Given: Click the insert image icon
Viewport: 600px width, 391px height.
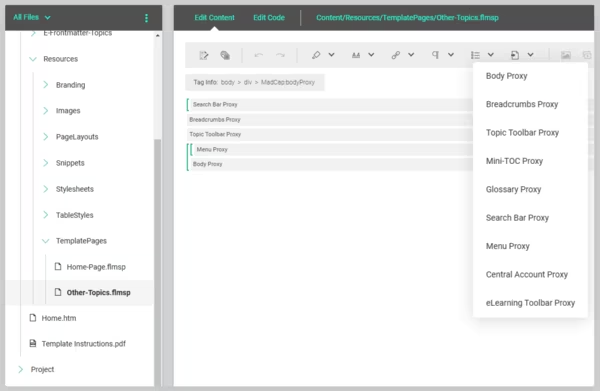Looking at the screenshot, I should tap(566, 55).
